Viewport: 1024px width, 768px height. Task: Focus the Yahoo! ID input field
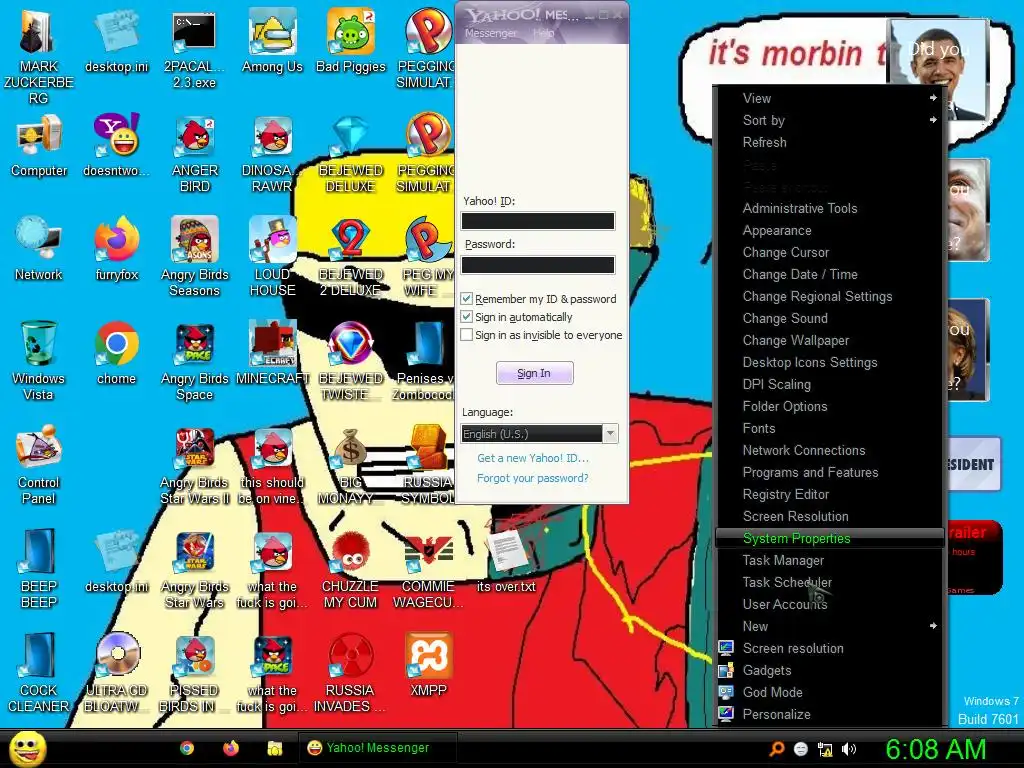point(538,221)
